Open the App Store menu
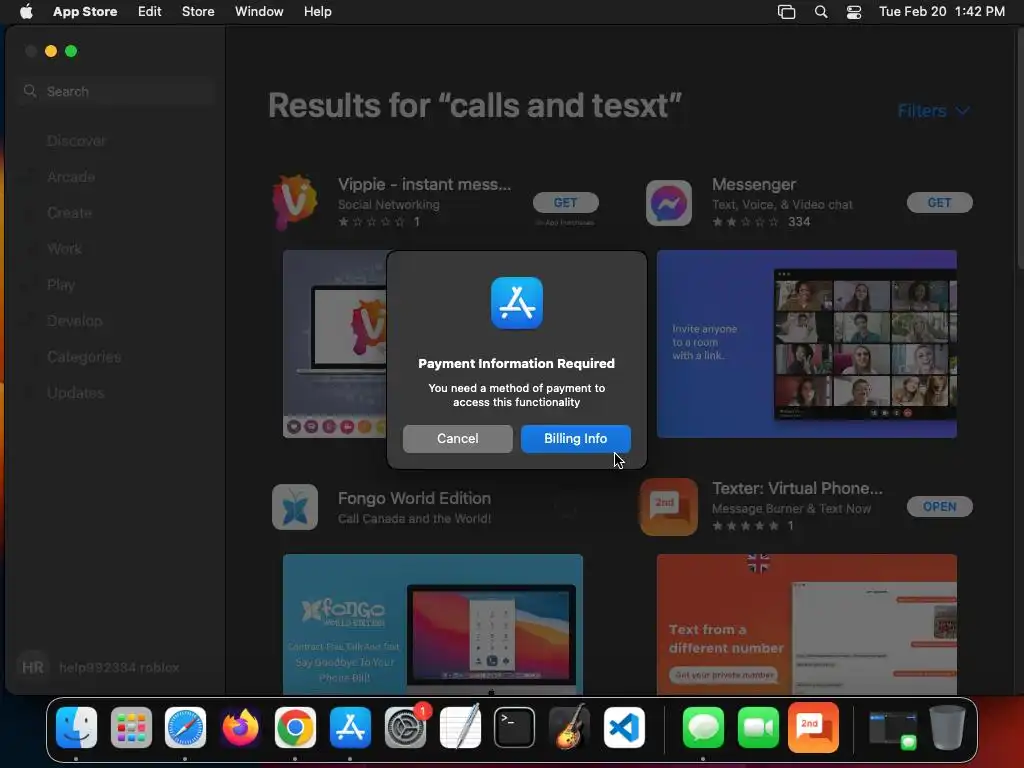 pyautogui.click(x=85, y=12)
